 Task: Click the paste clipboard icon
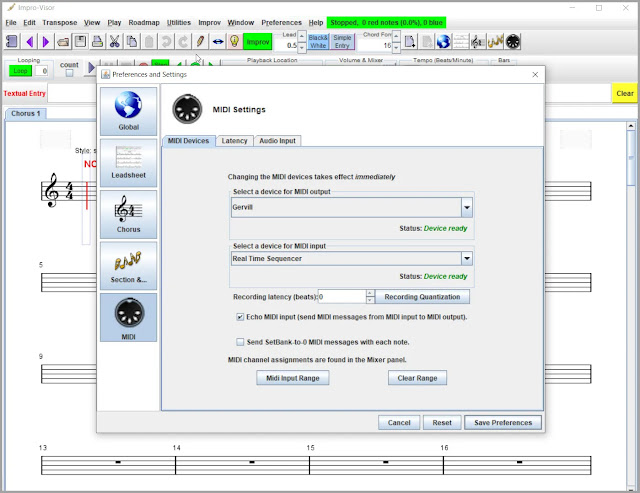[149, 42]
